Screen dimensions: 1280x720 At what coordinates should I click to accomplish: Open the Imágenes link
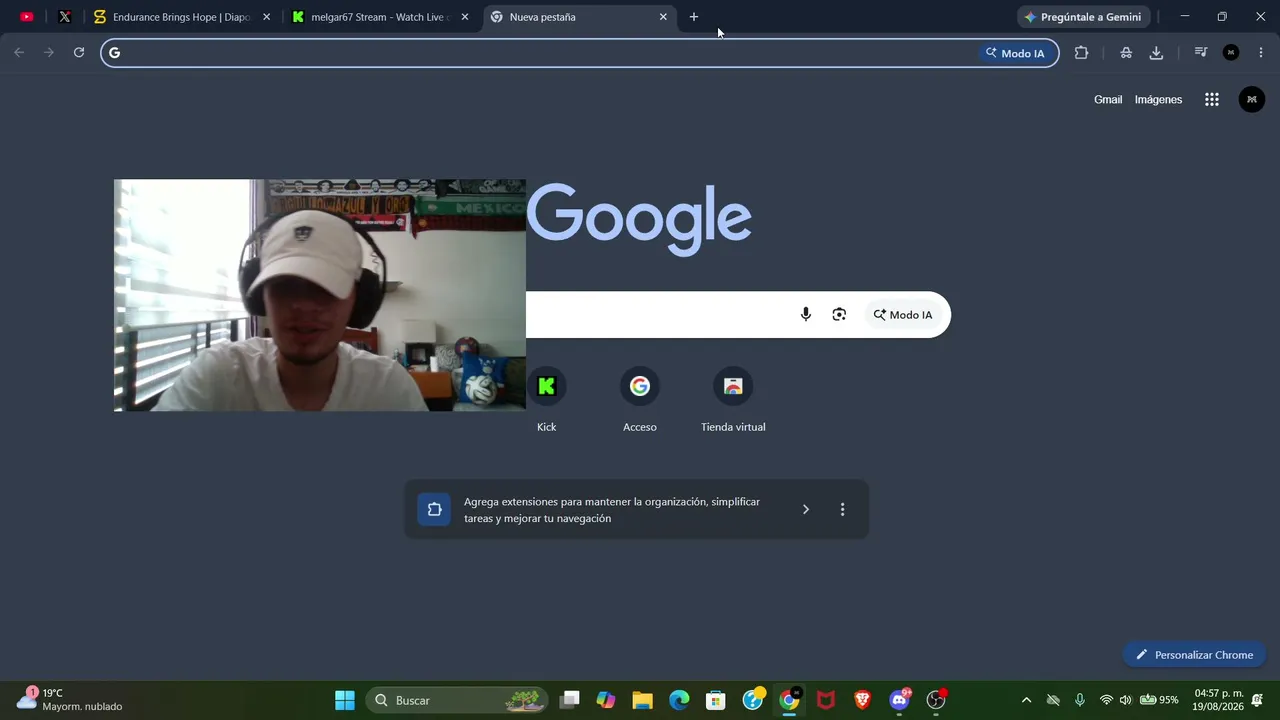coord(1158,100)
